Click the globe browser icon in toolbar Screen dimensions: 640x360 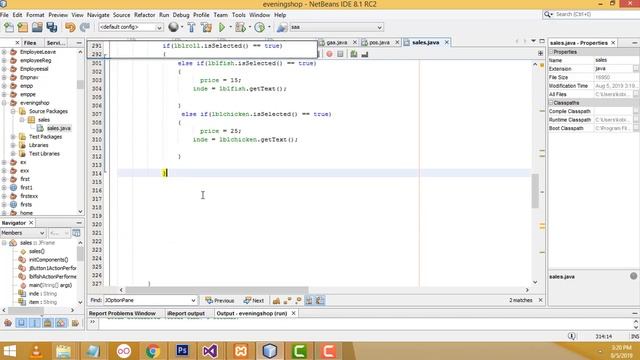pyautogui.click(x=173, y=27)
